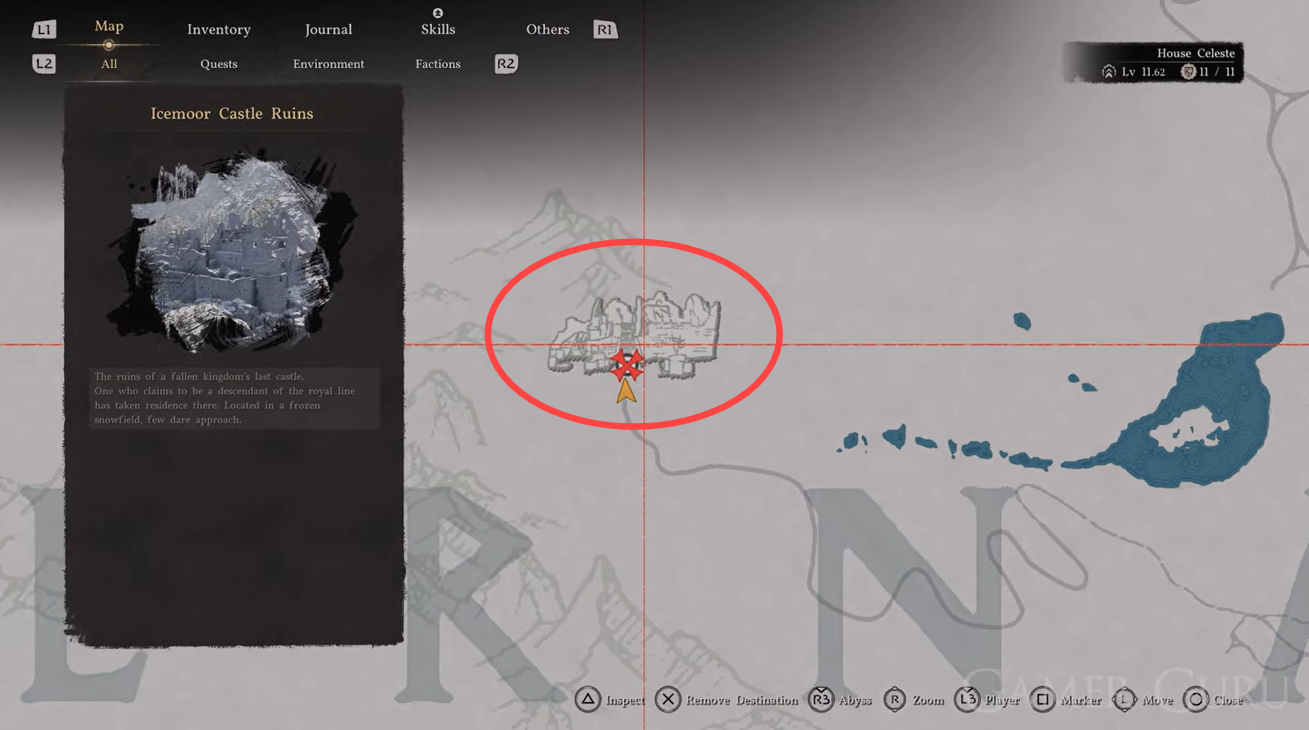The height and width of the screenshot is (730, 1309).
Task: Click the 11 / 11 counter
Action: 1217,72
